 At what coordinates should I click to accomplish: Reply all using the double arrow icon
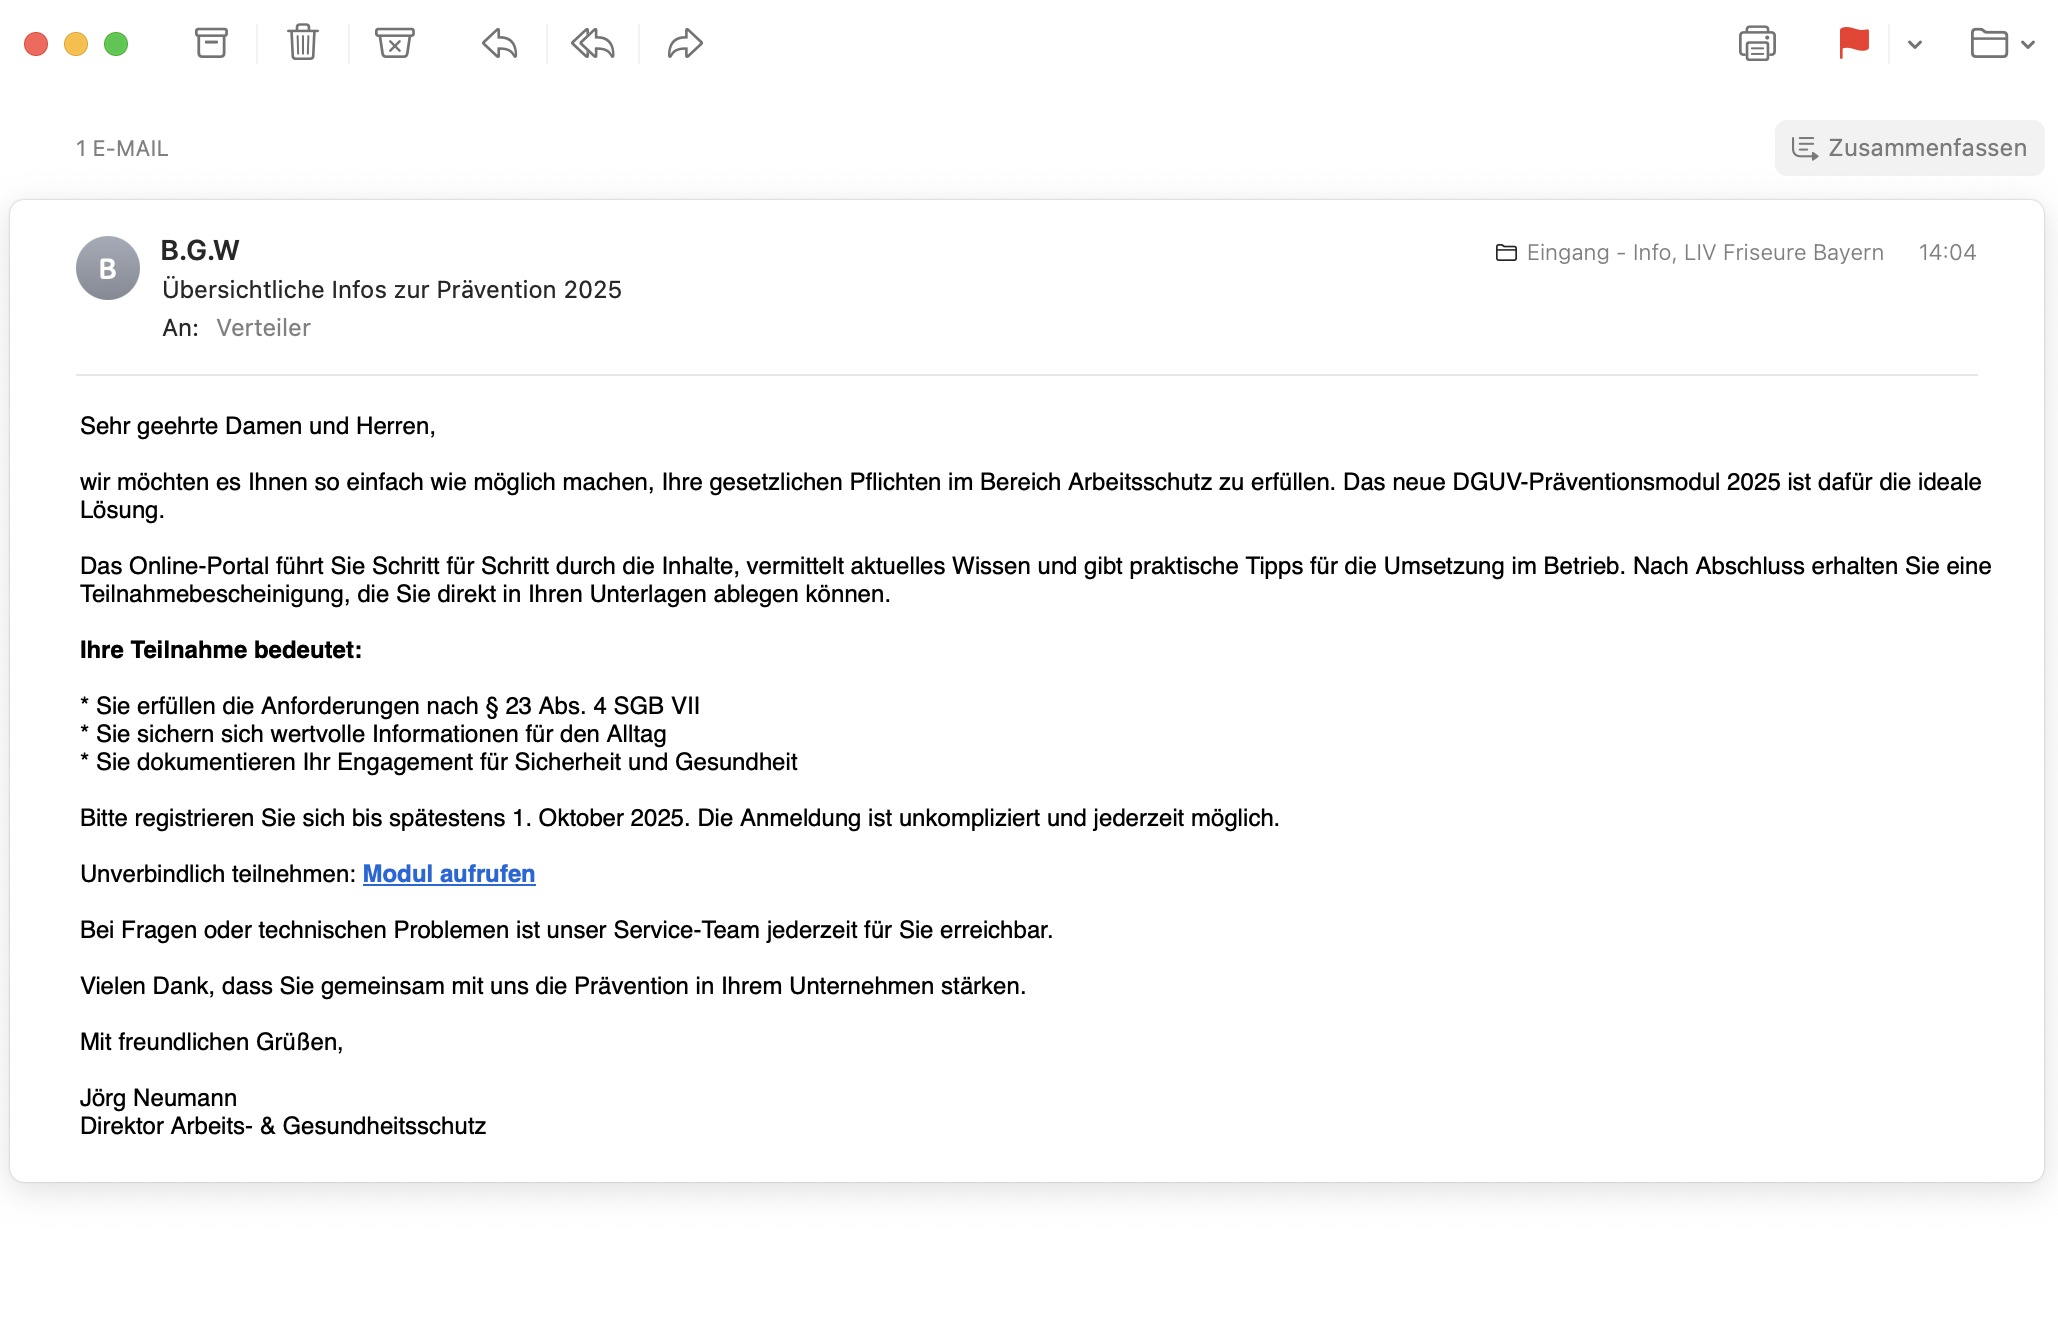point(592,44)
